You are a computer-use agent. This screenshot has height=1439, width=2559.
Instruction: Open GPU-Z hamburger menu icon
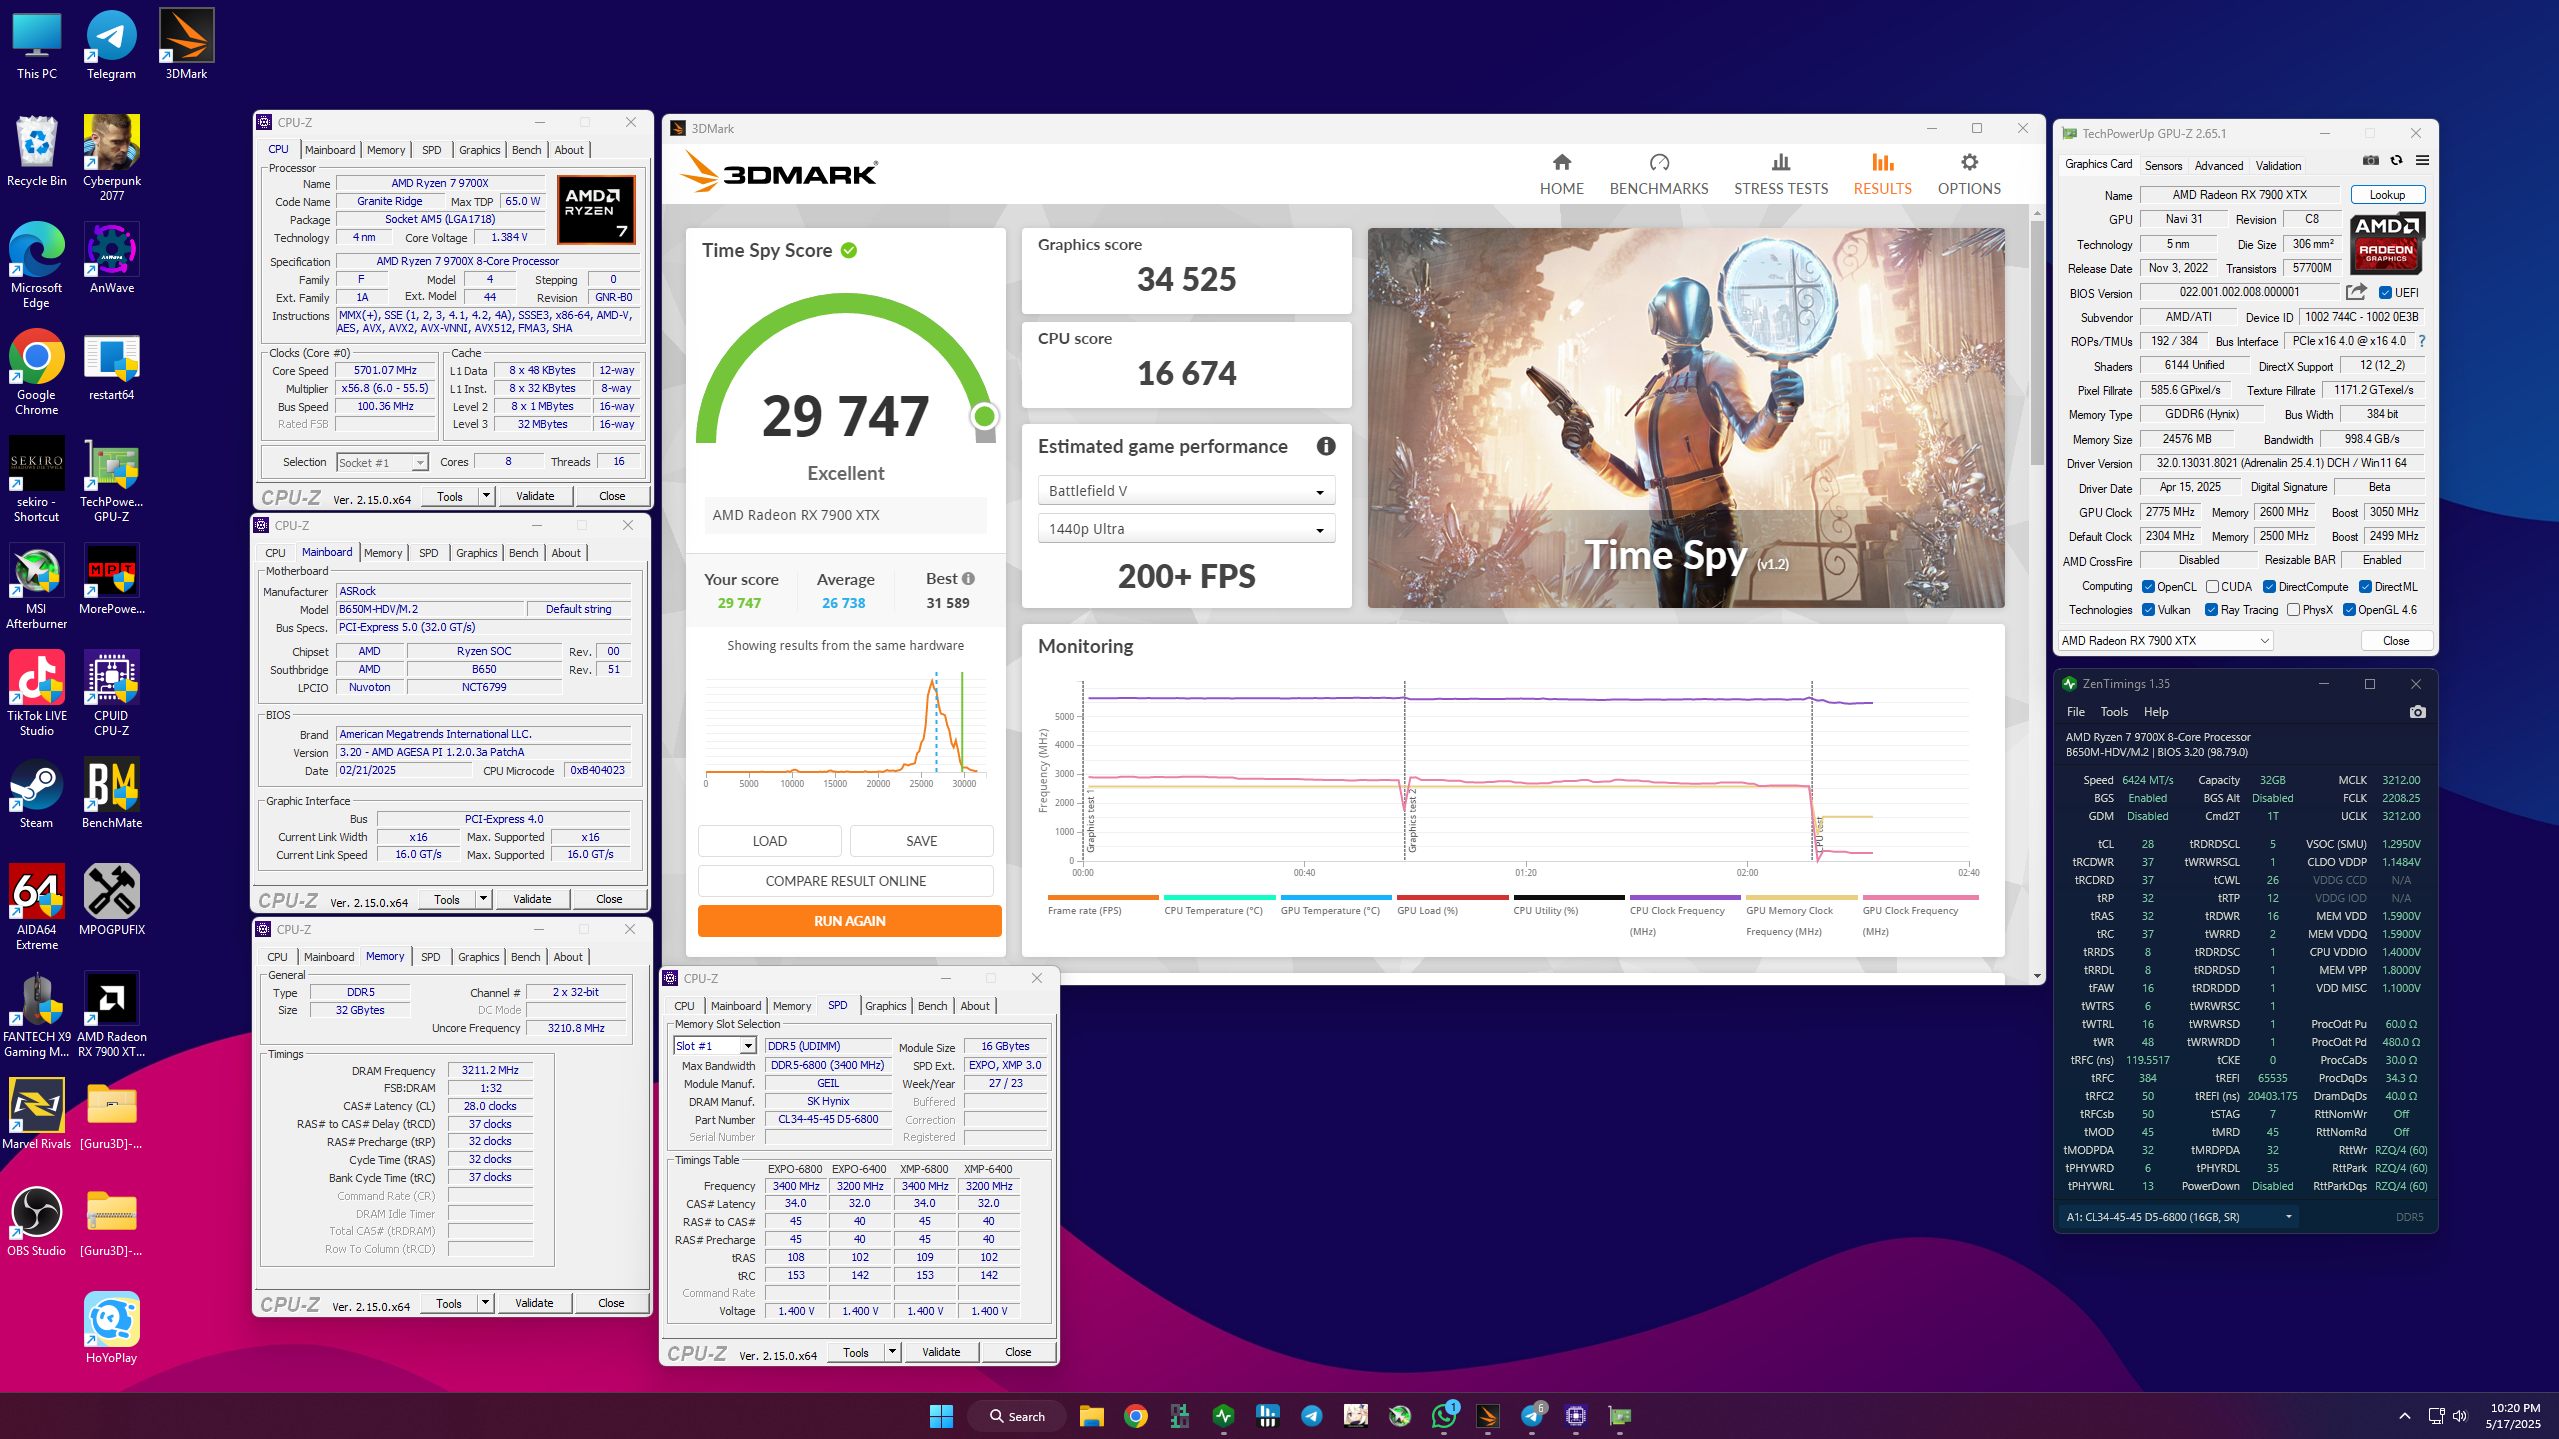pyautogui.click(x=2422, y=160)
